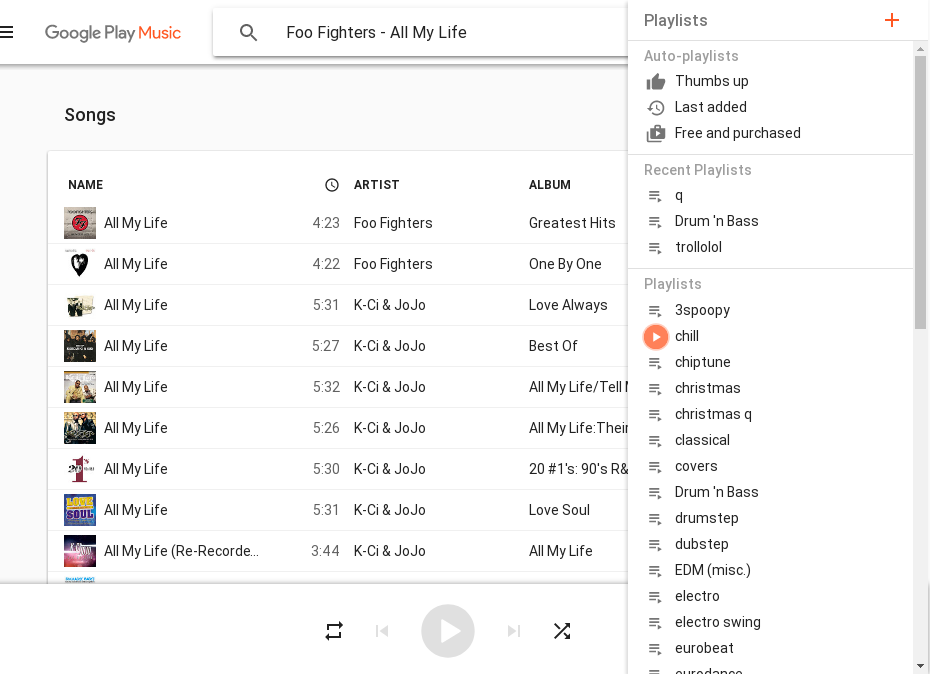Screen dimensions: 930x674
Task: Open the Last added auto-playlist
Action: coord(710,107)
